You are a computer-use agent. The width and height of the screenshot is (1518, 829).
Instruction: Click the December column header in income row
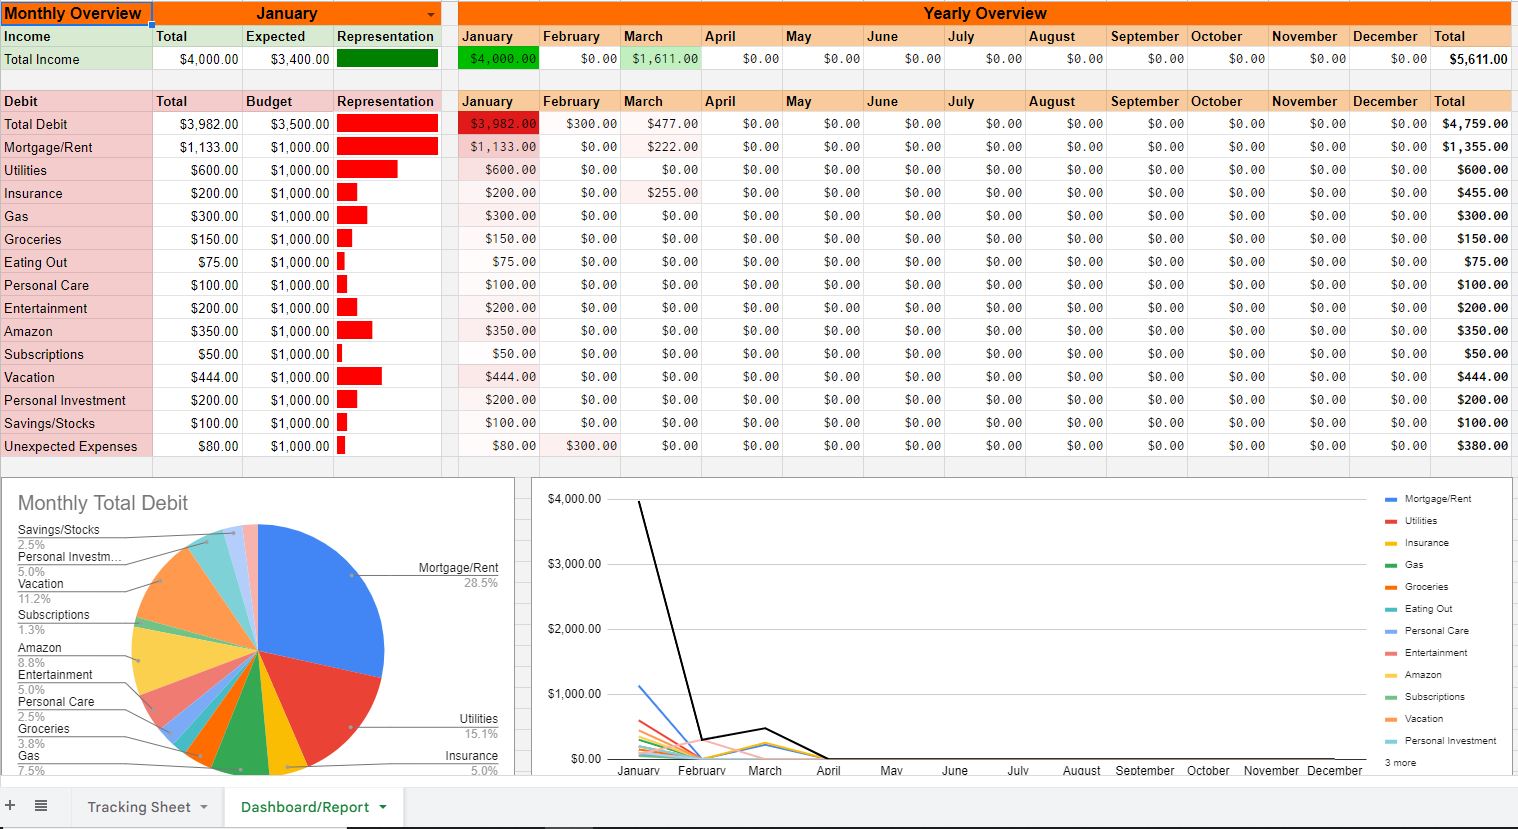(x=1389, y=36)
